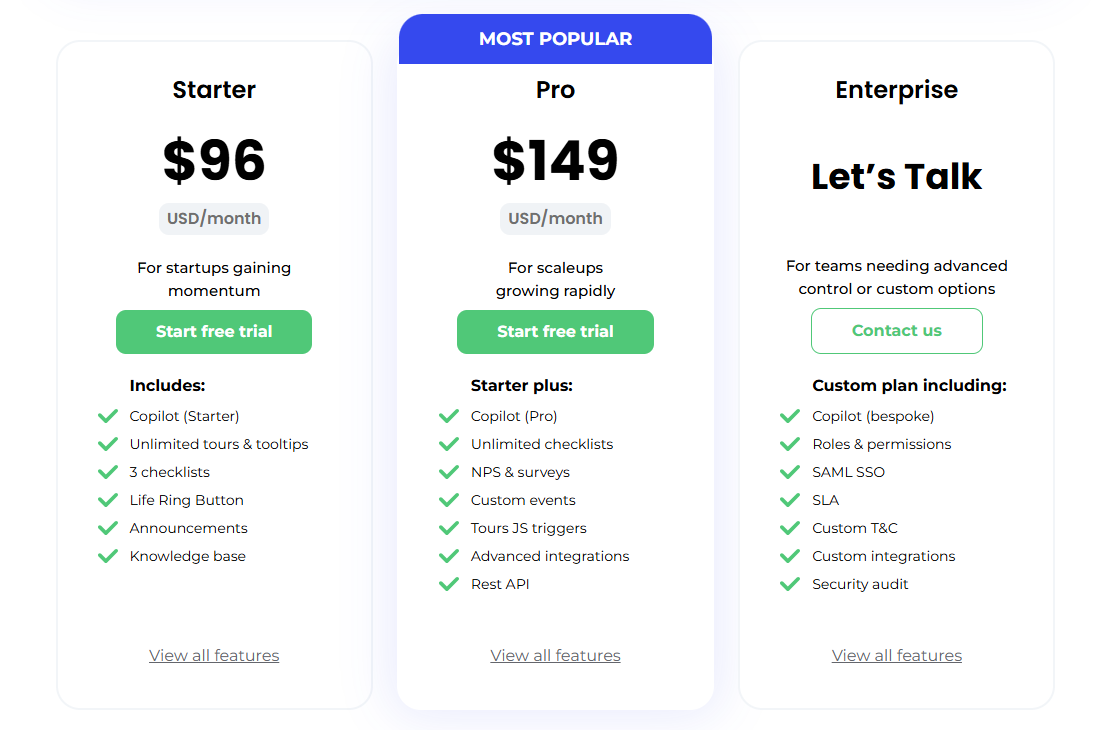Click the check icon next to Rest API

point(449,584)
